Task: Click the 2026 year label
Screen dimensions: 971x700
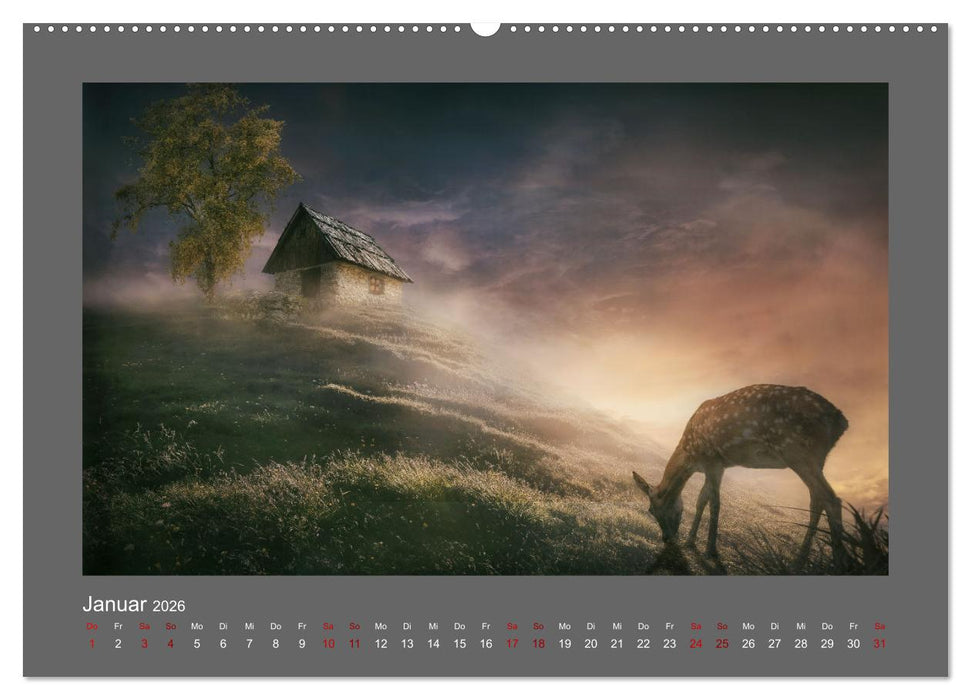Action: coord(169,606)
